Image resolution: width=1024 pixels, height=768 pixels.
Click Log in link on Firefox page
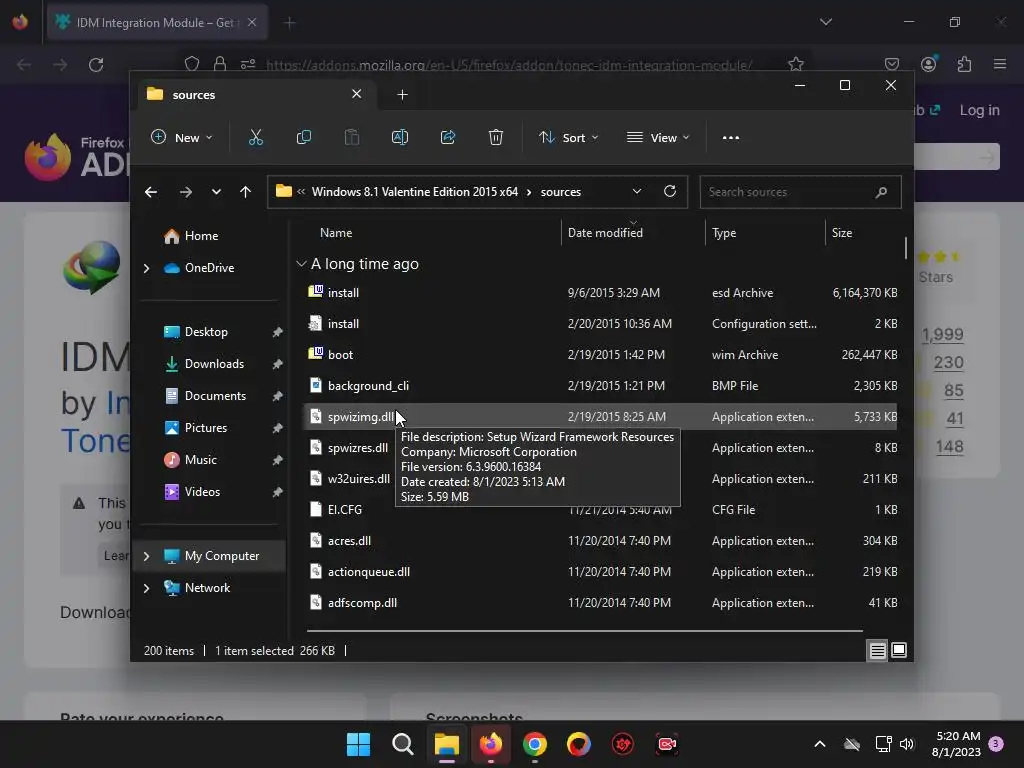[x=979, y=110]
